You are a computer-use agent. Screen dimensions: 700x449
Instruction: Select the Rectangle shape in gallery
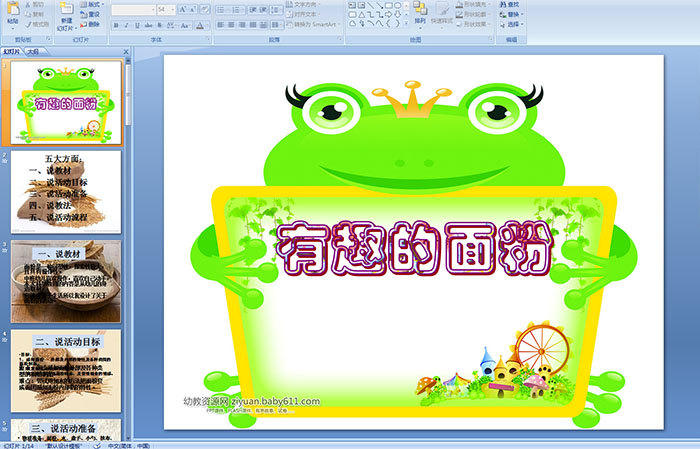tap(388, 5)
